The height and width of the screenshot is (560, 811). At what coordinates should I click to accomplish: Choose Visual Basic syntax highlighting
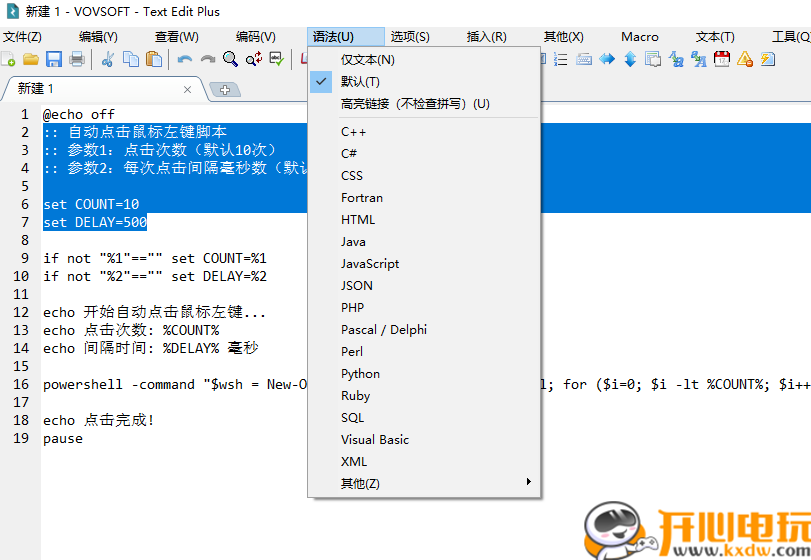[x=424, y=440]
